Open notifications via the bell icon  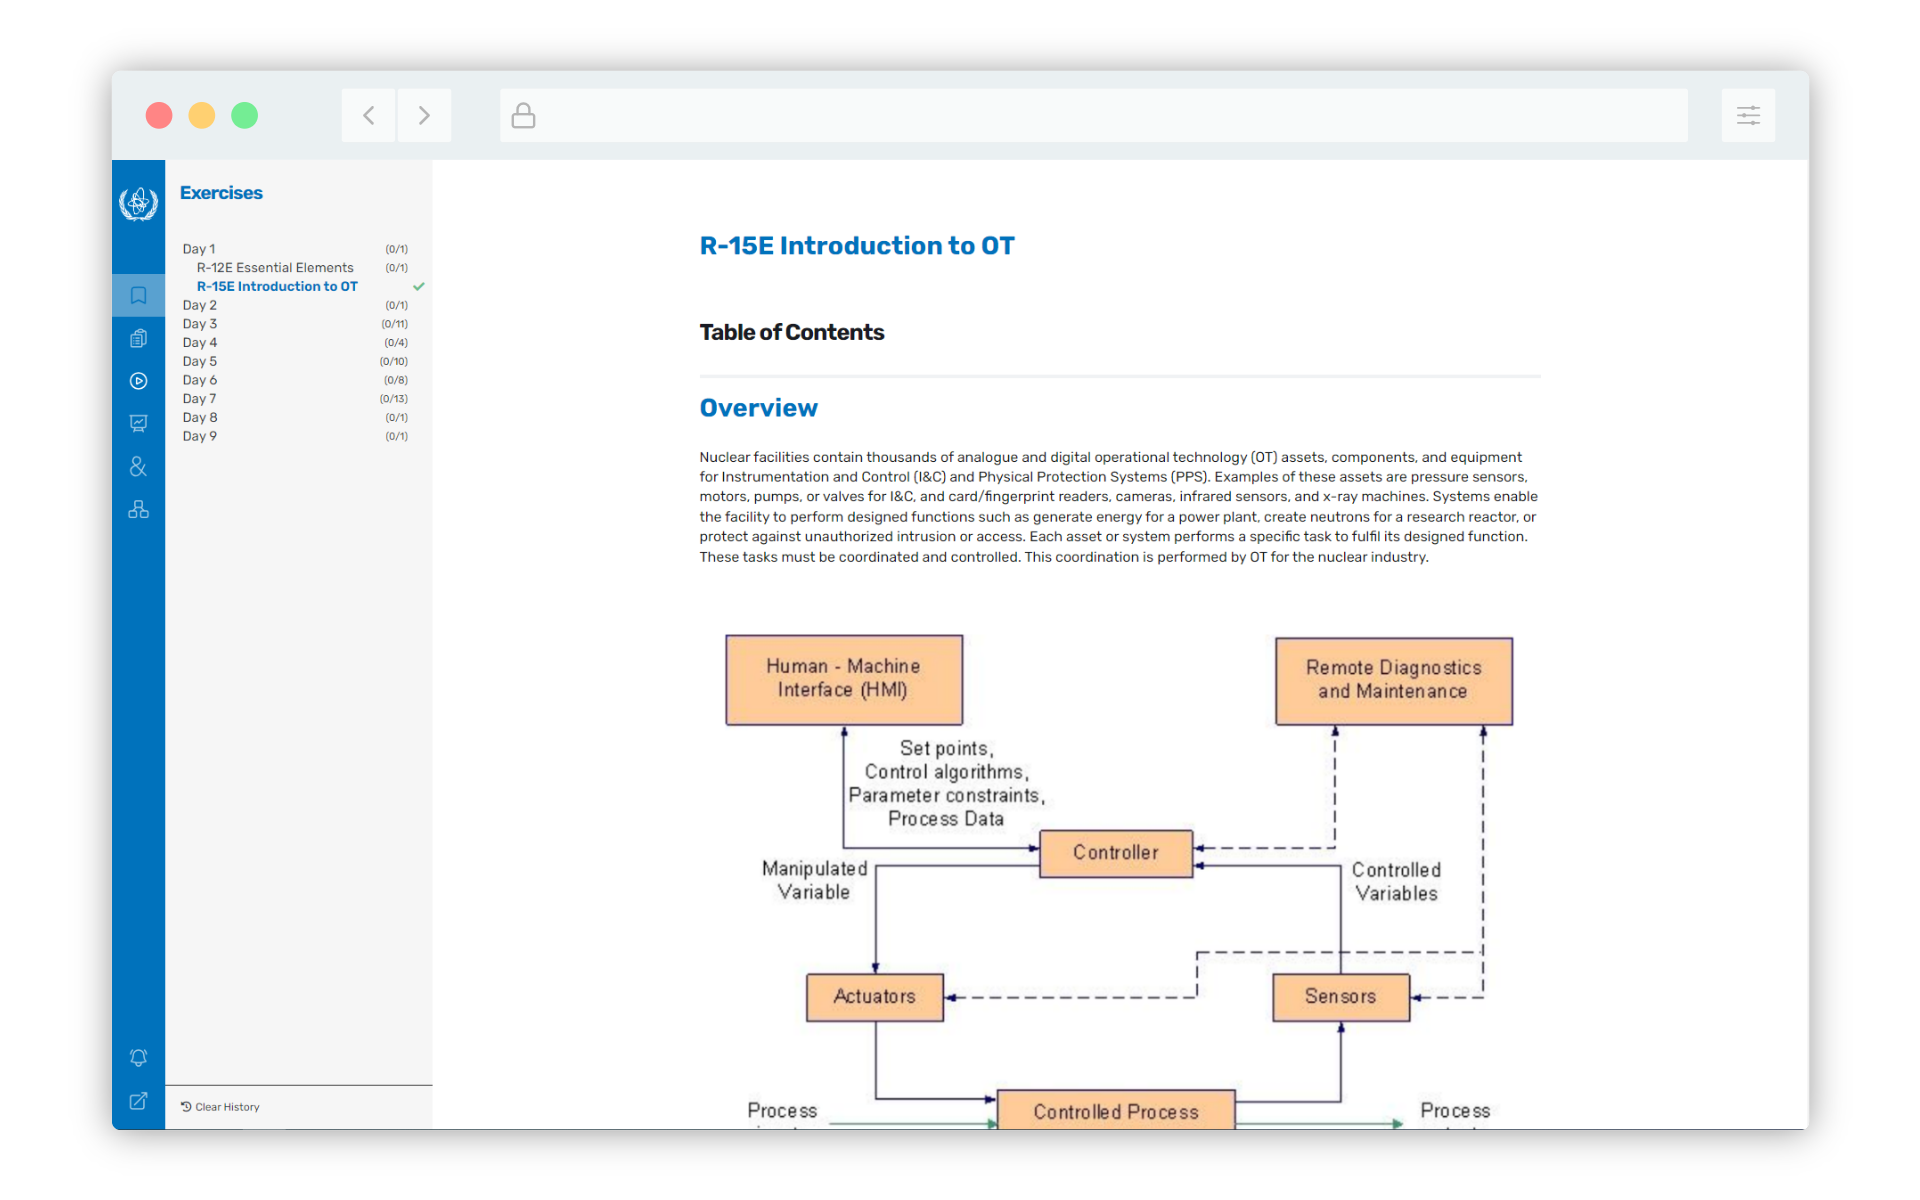pos(138,1058)
